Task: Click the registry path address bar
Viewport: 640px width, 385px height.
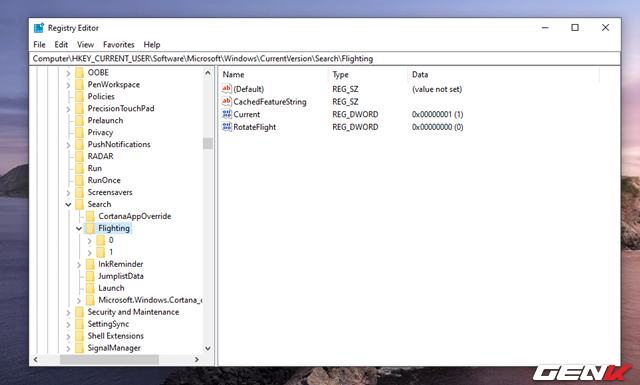Action: pos(325,58)
